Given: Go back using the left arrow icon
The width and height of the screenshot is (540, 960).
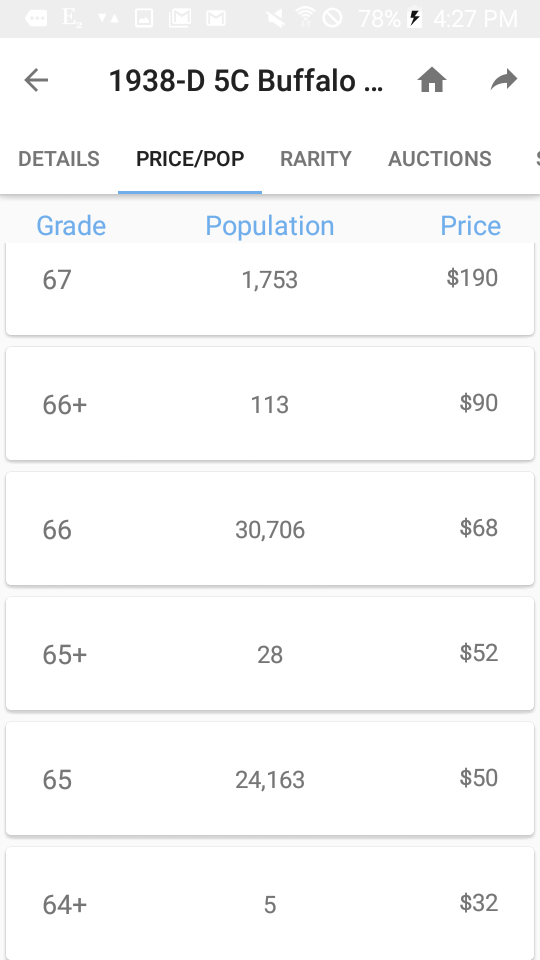Looking at the screenshot, I should tap(36, 80).
